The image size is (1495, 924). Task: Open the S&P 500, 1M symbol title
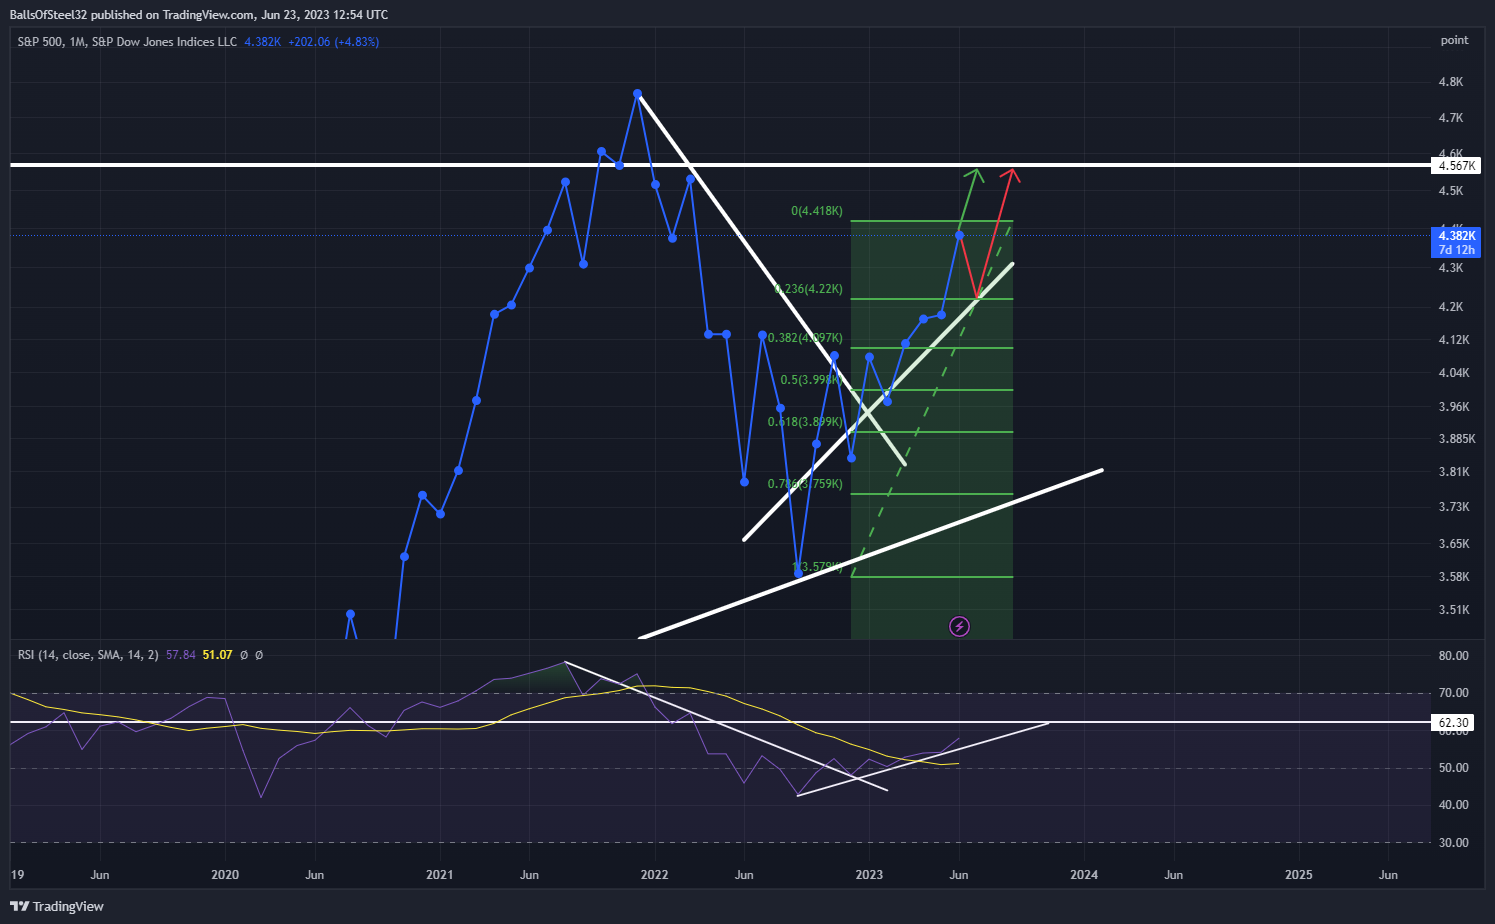(127, 42)
